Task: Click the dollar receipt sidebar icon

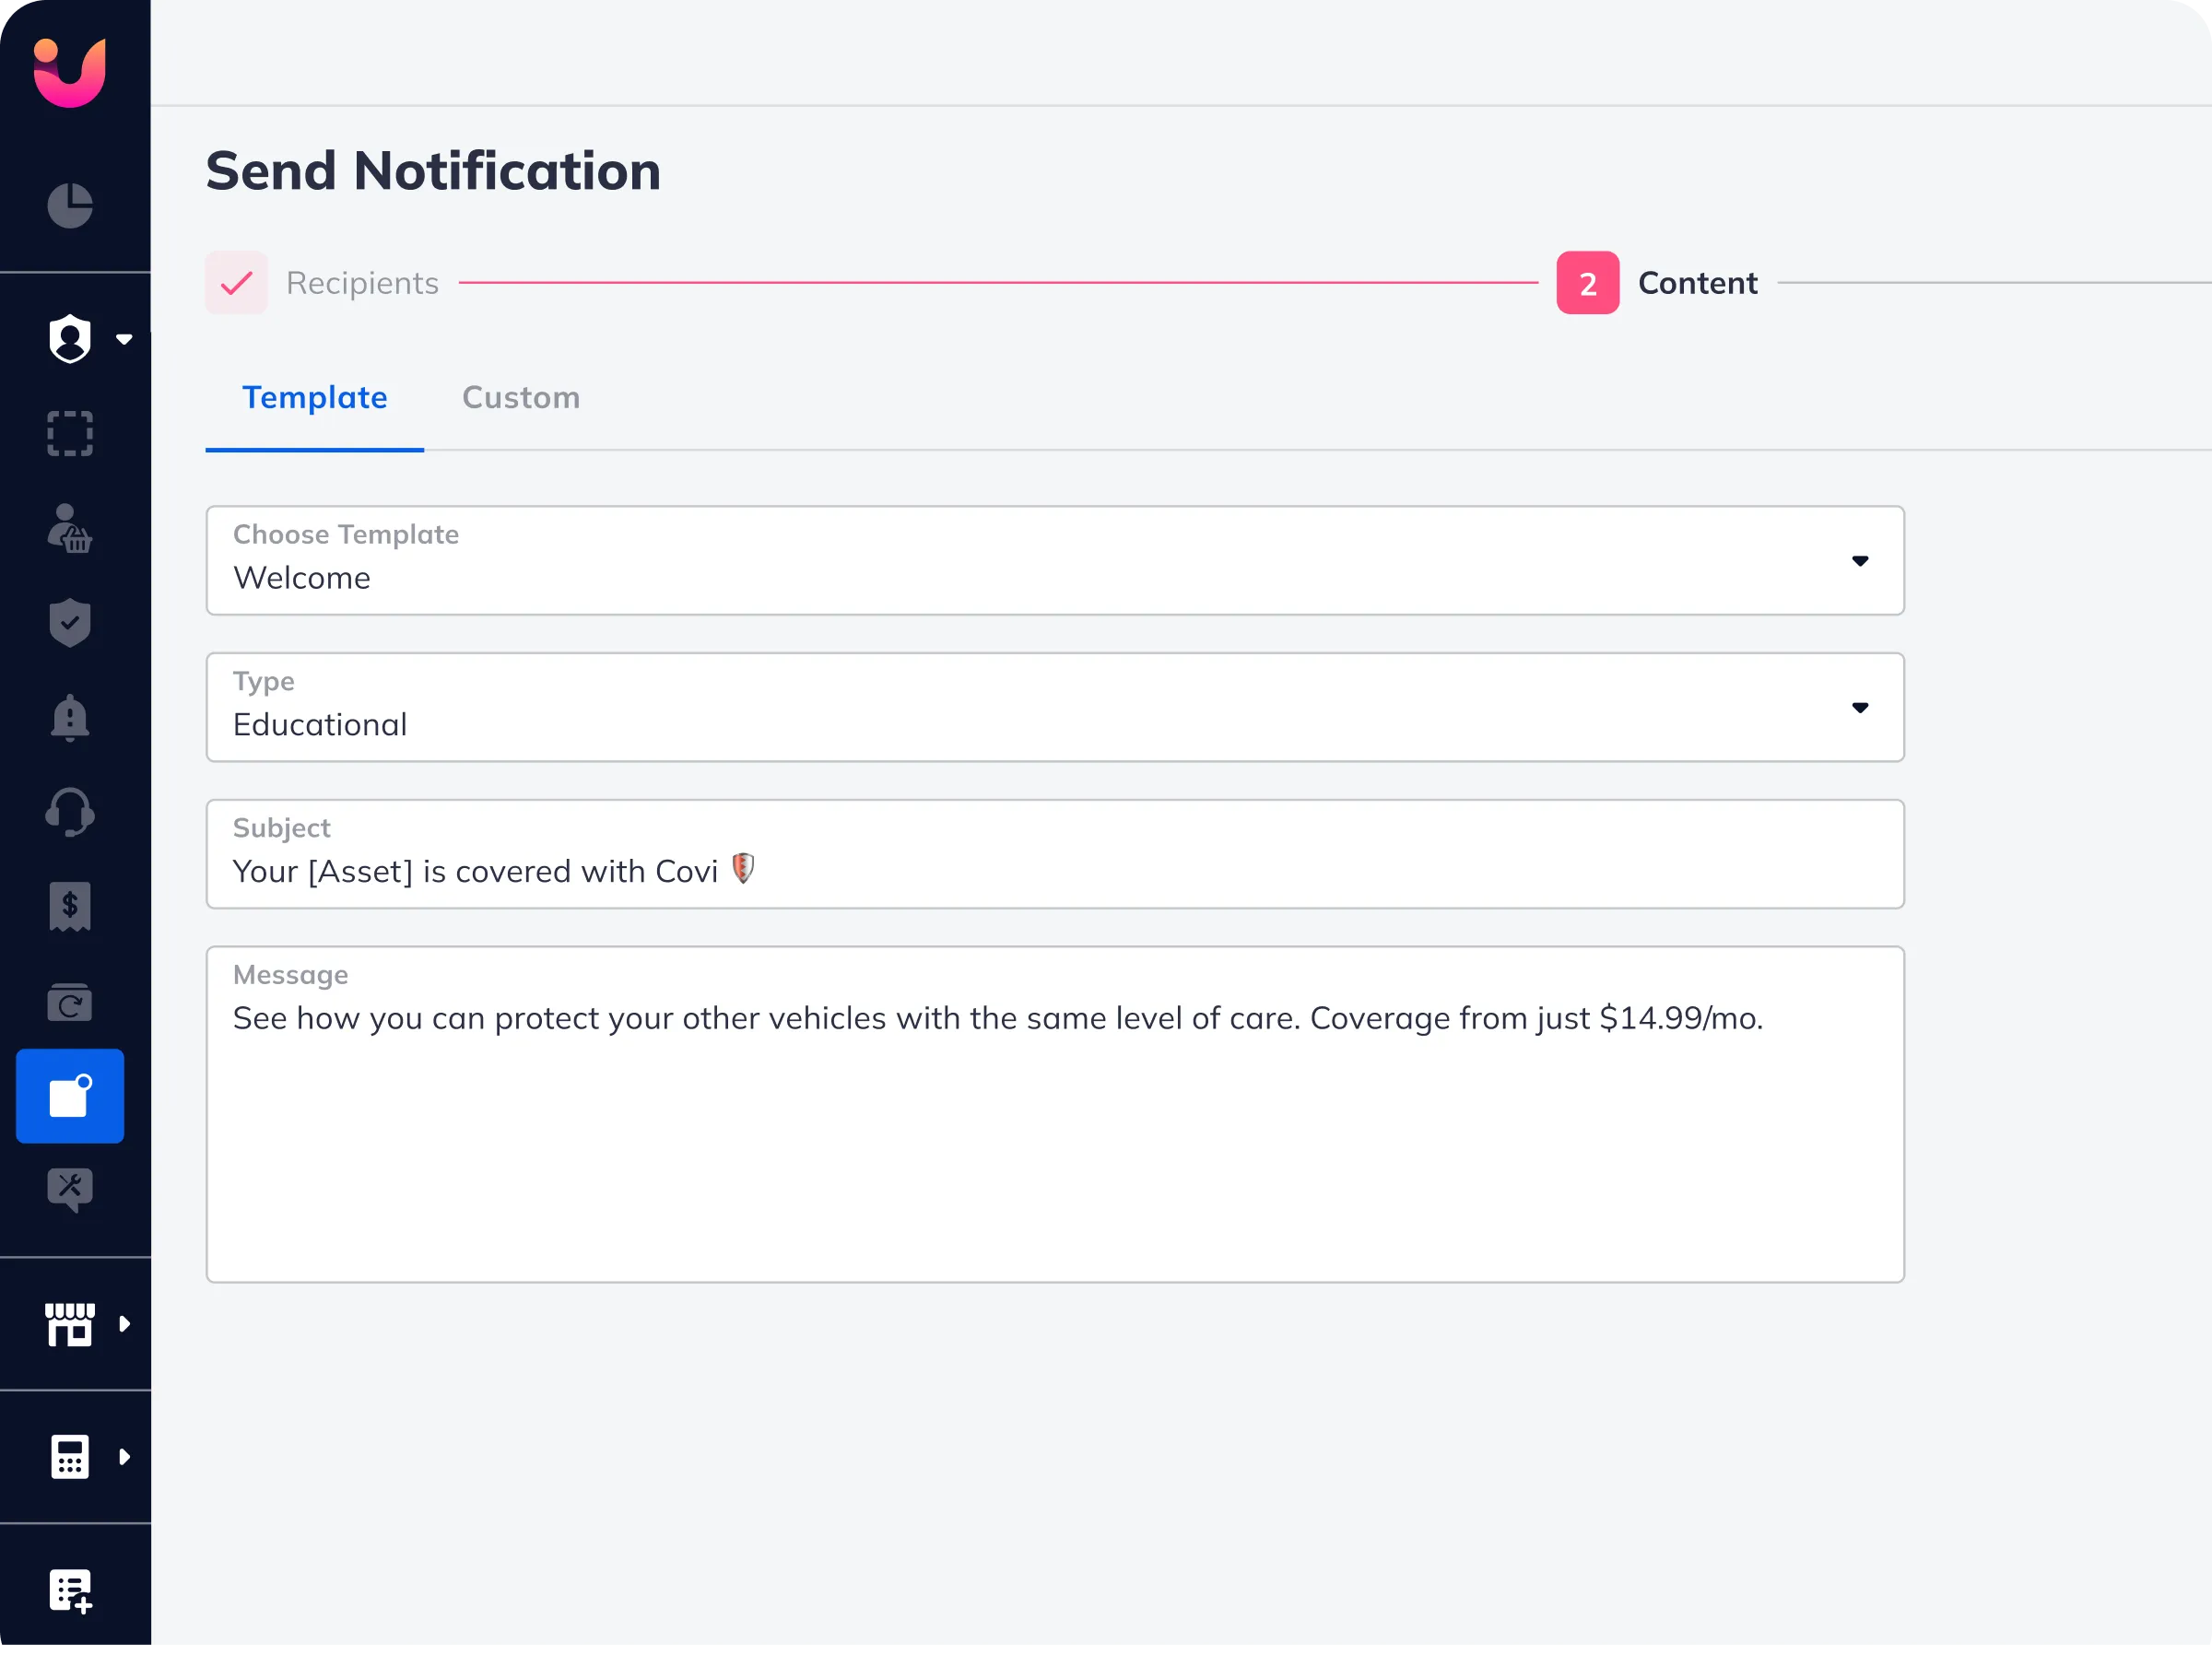Action: [x=70, y=906]
